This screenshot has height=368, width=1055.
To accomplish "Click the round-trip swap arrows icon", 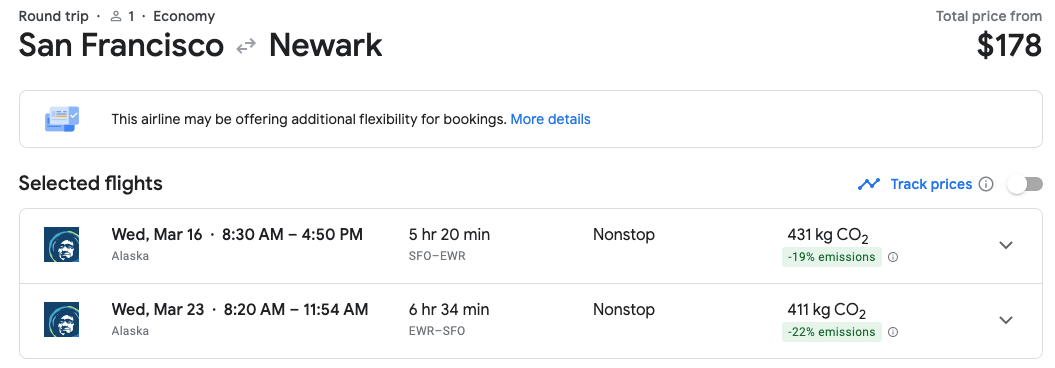I will click(x=246, y=46).
